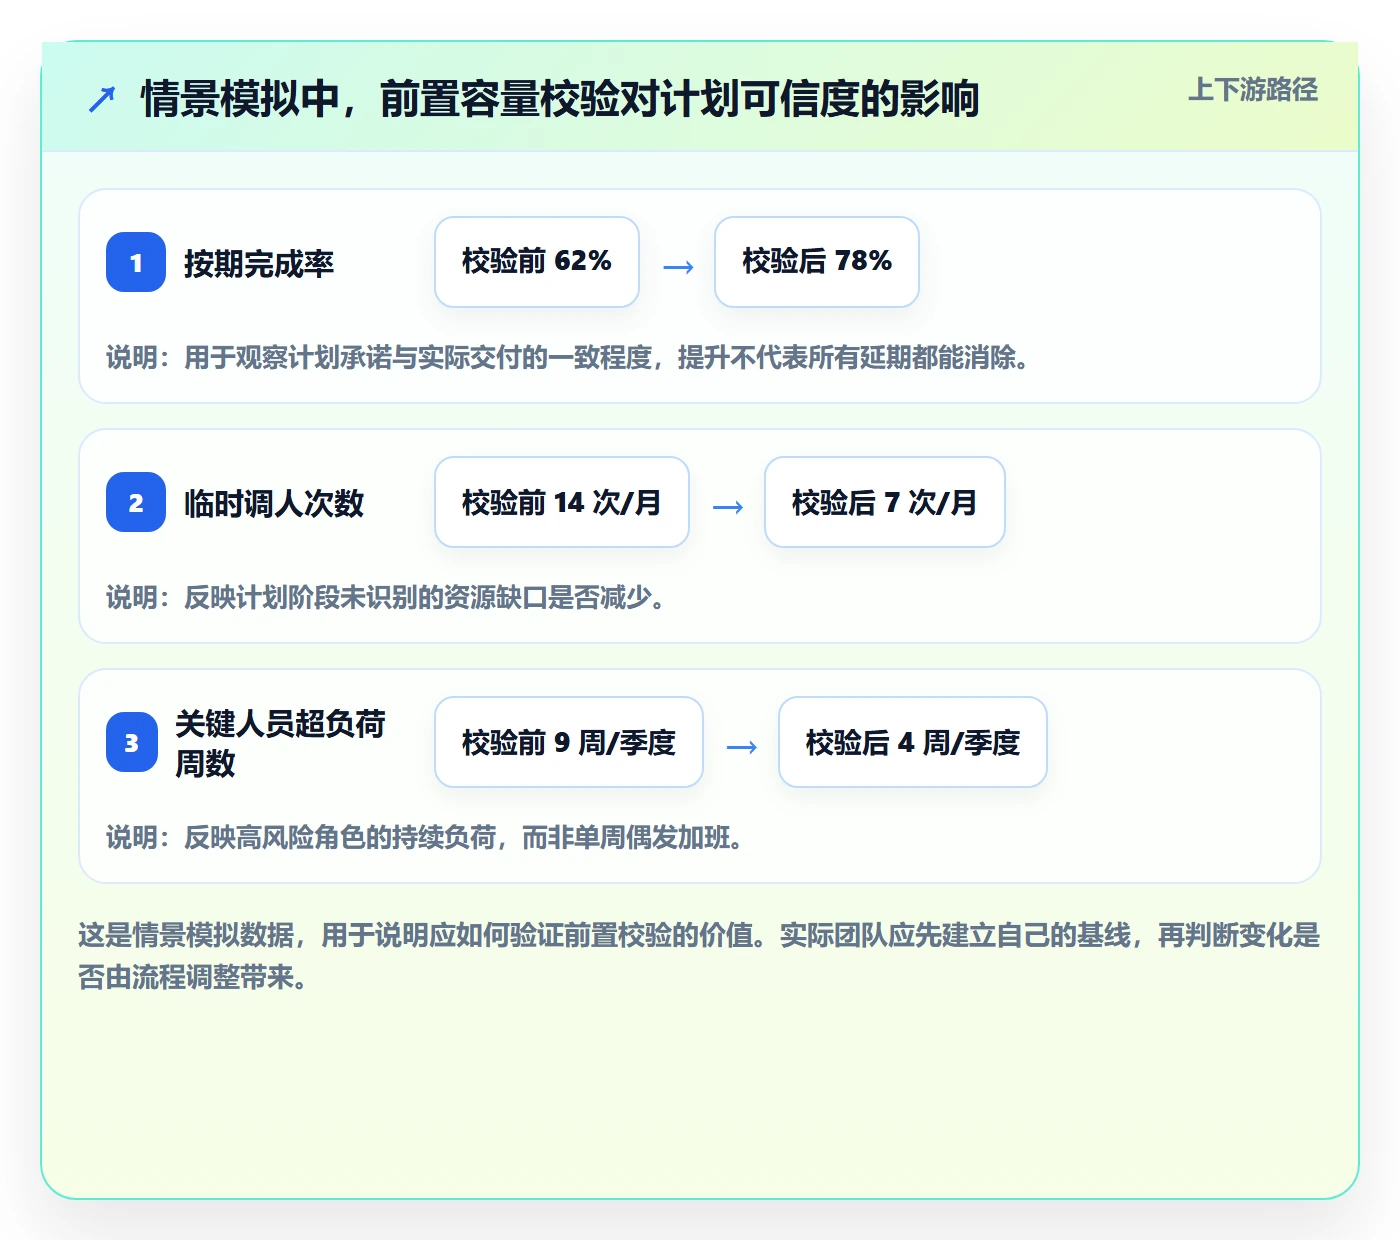Screen dimensions: 1400x1240
Task: Click the footer paragraph starting 这是情景模拟数据
Action: [700, 956]
